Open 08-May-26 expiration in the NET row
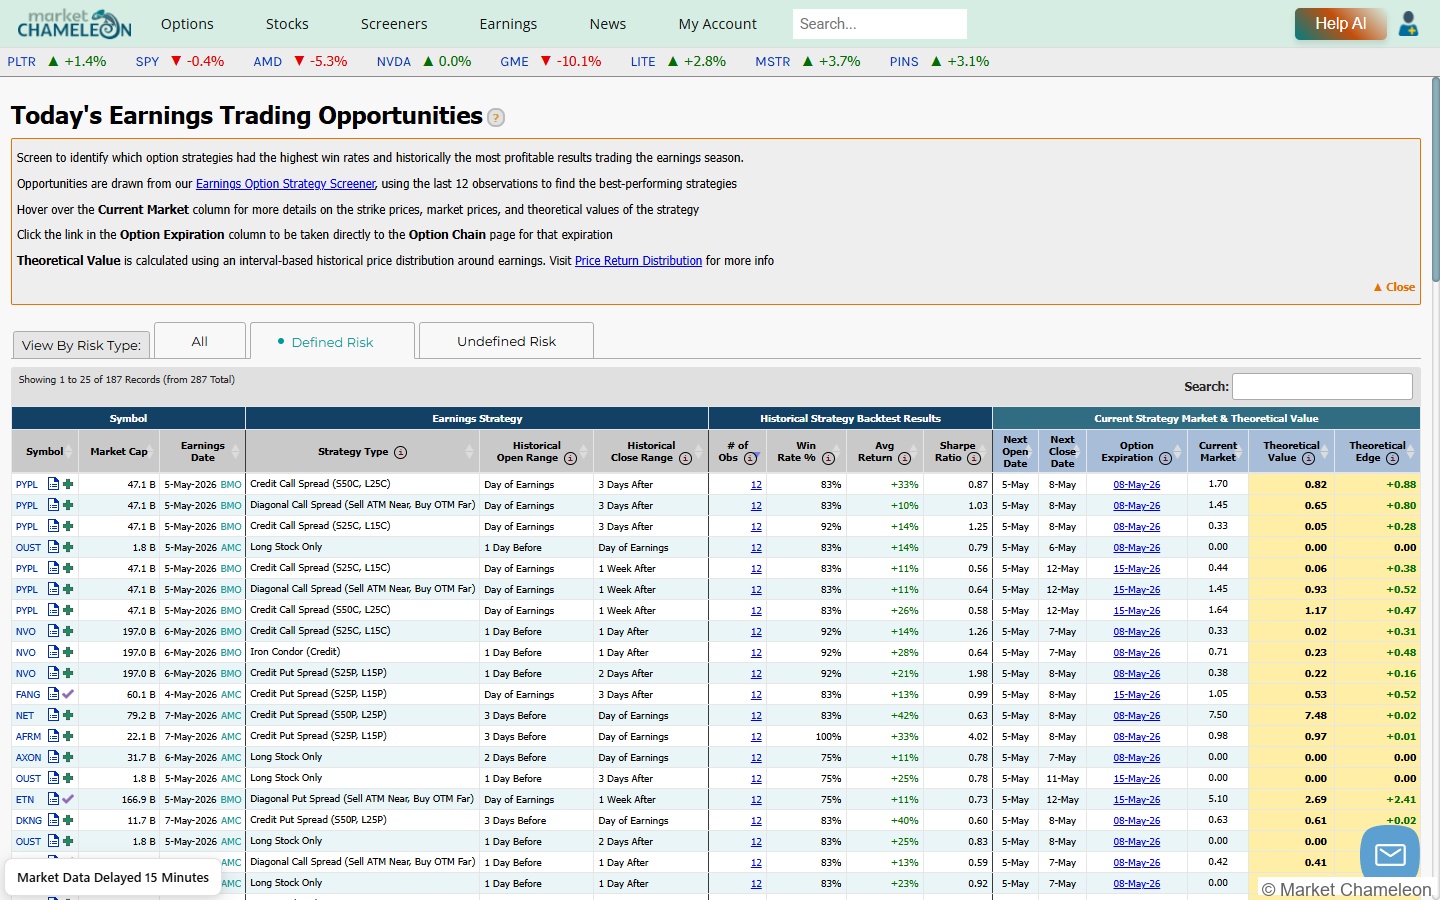Viewport: 1440px width, 900px height. point(1137,716)
